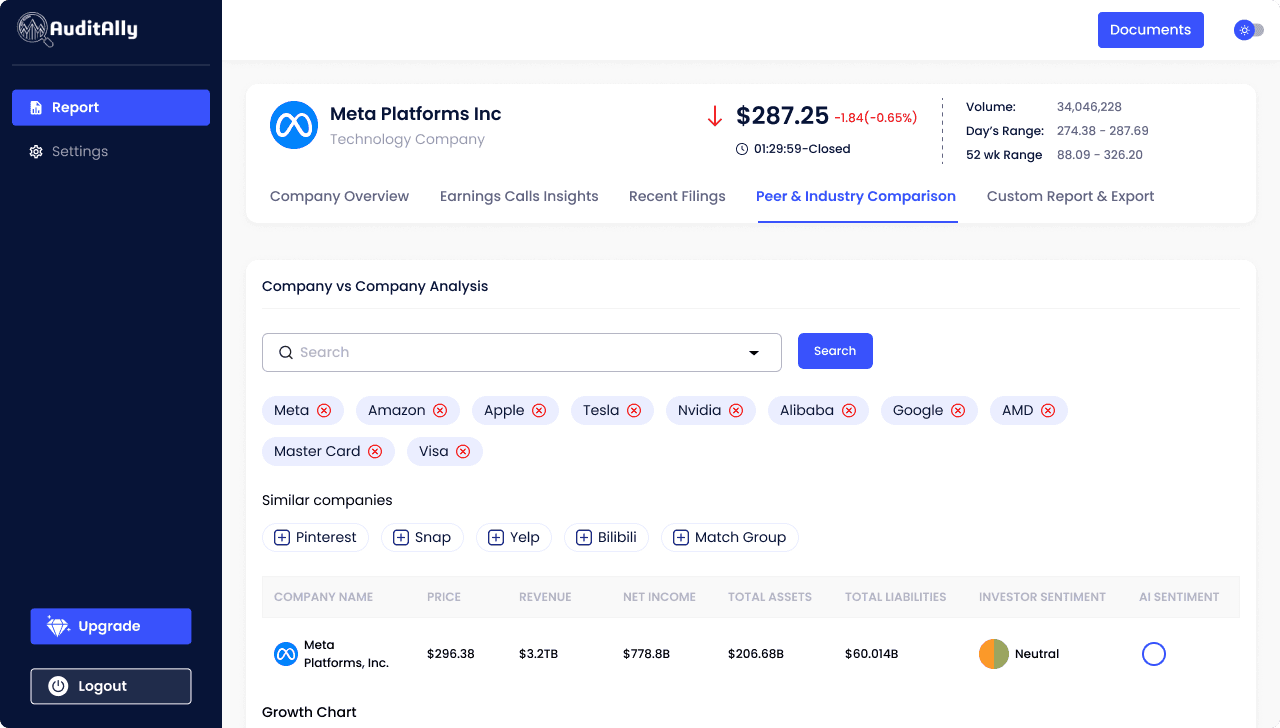Select the AI Sentiment circle for Meta
Viewport: 1280px width, 728px height.
click(x=1154, y=654)
